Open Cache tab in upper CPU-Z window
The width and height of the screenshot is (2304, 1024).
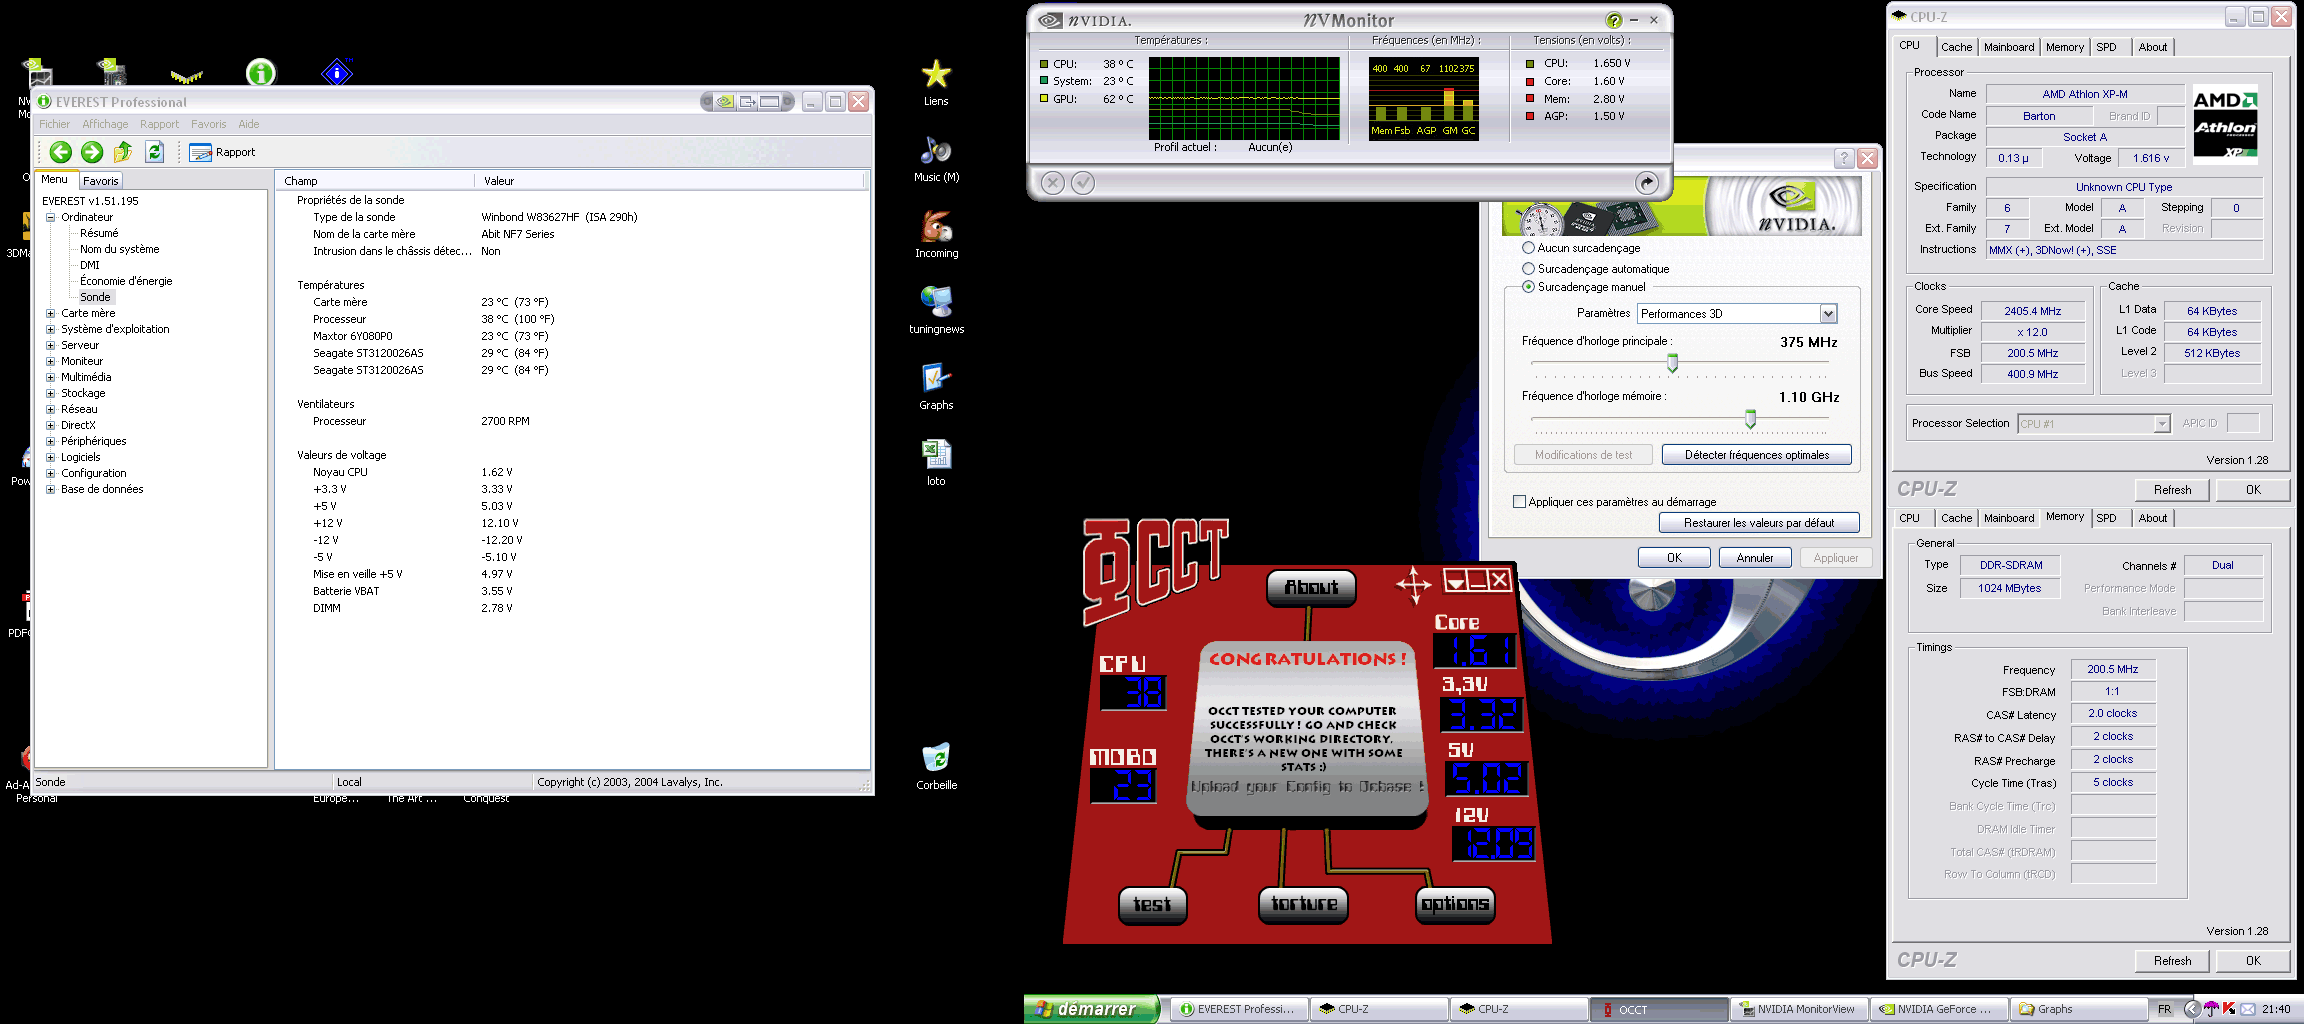(1956, 47)
